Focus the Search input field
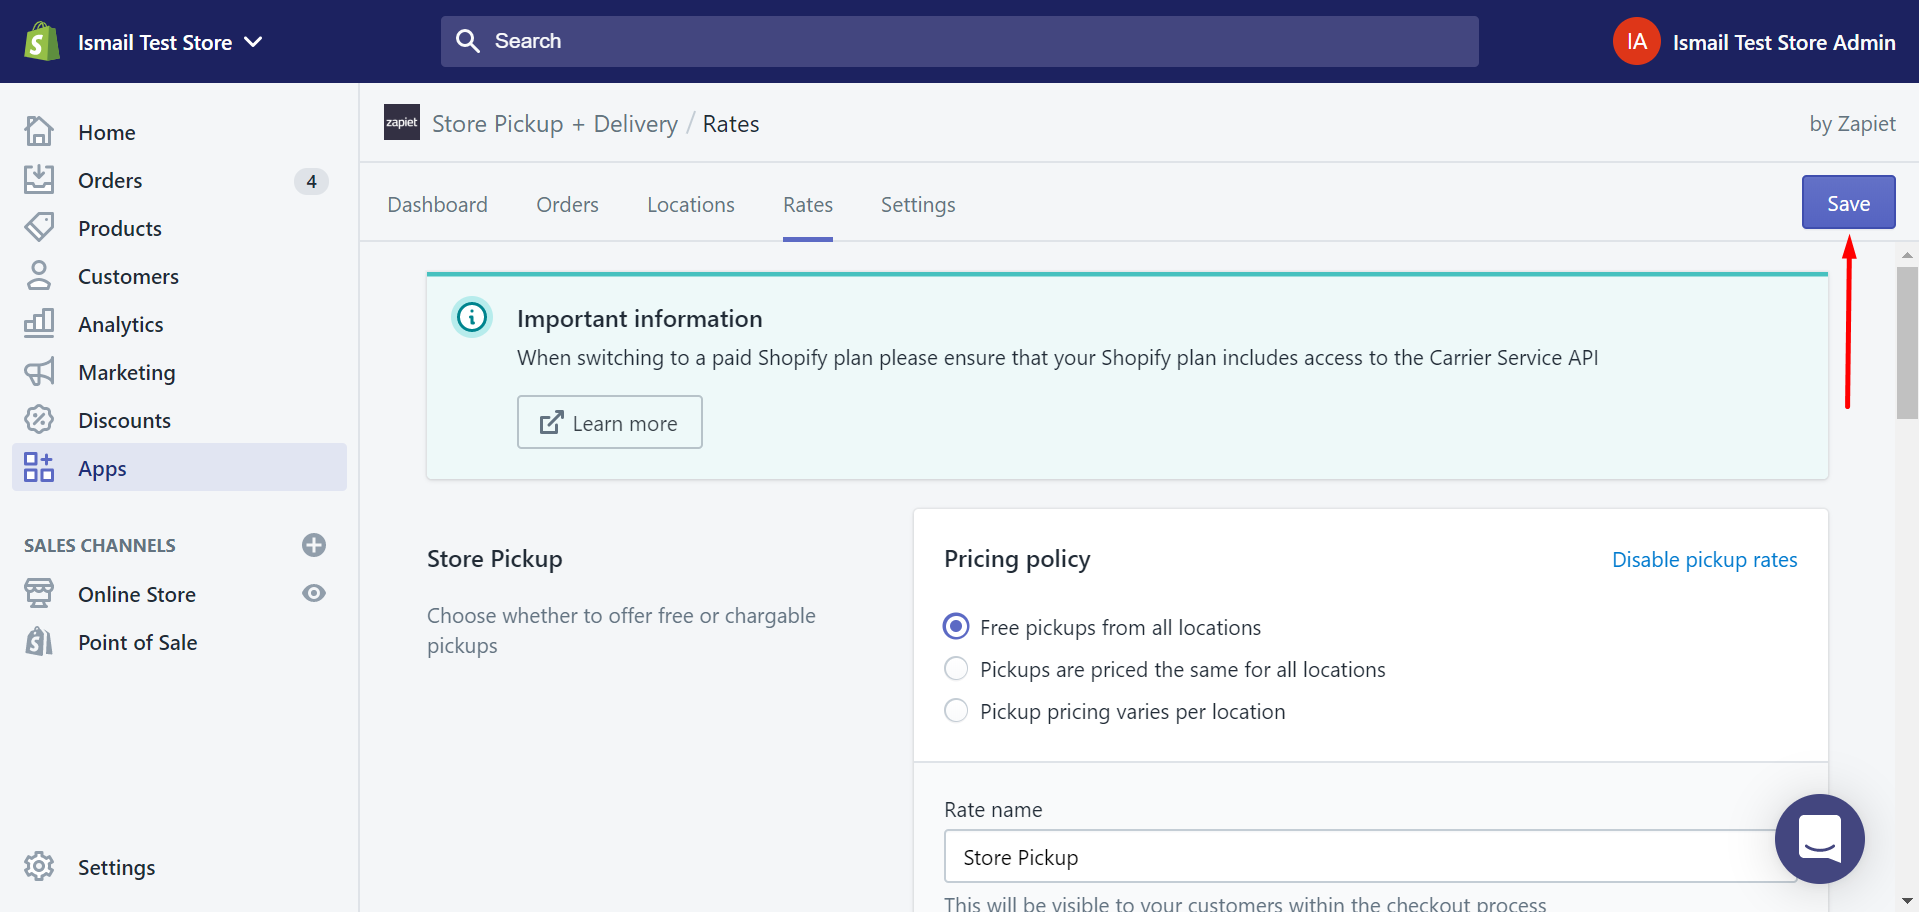 point(959,41)
